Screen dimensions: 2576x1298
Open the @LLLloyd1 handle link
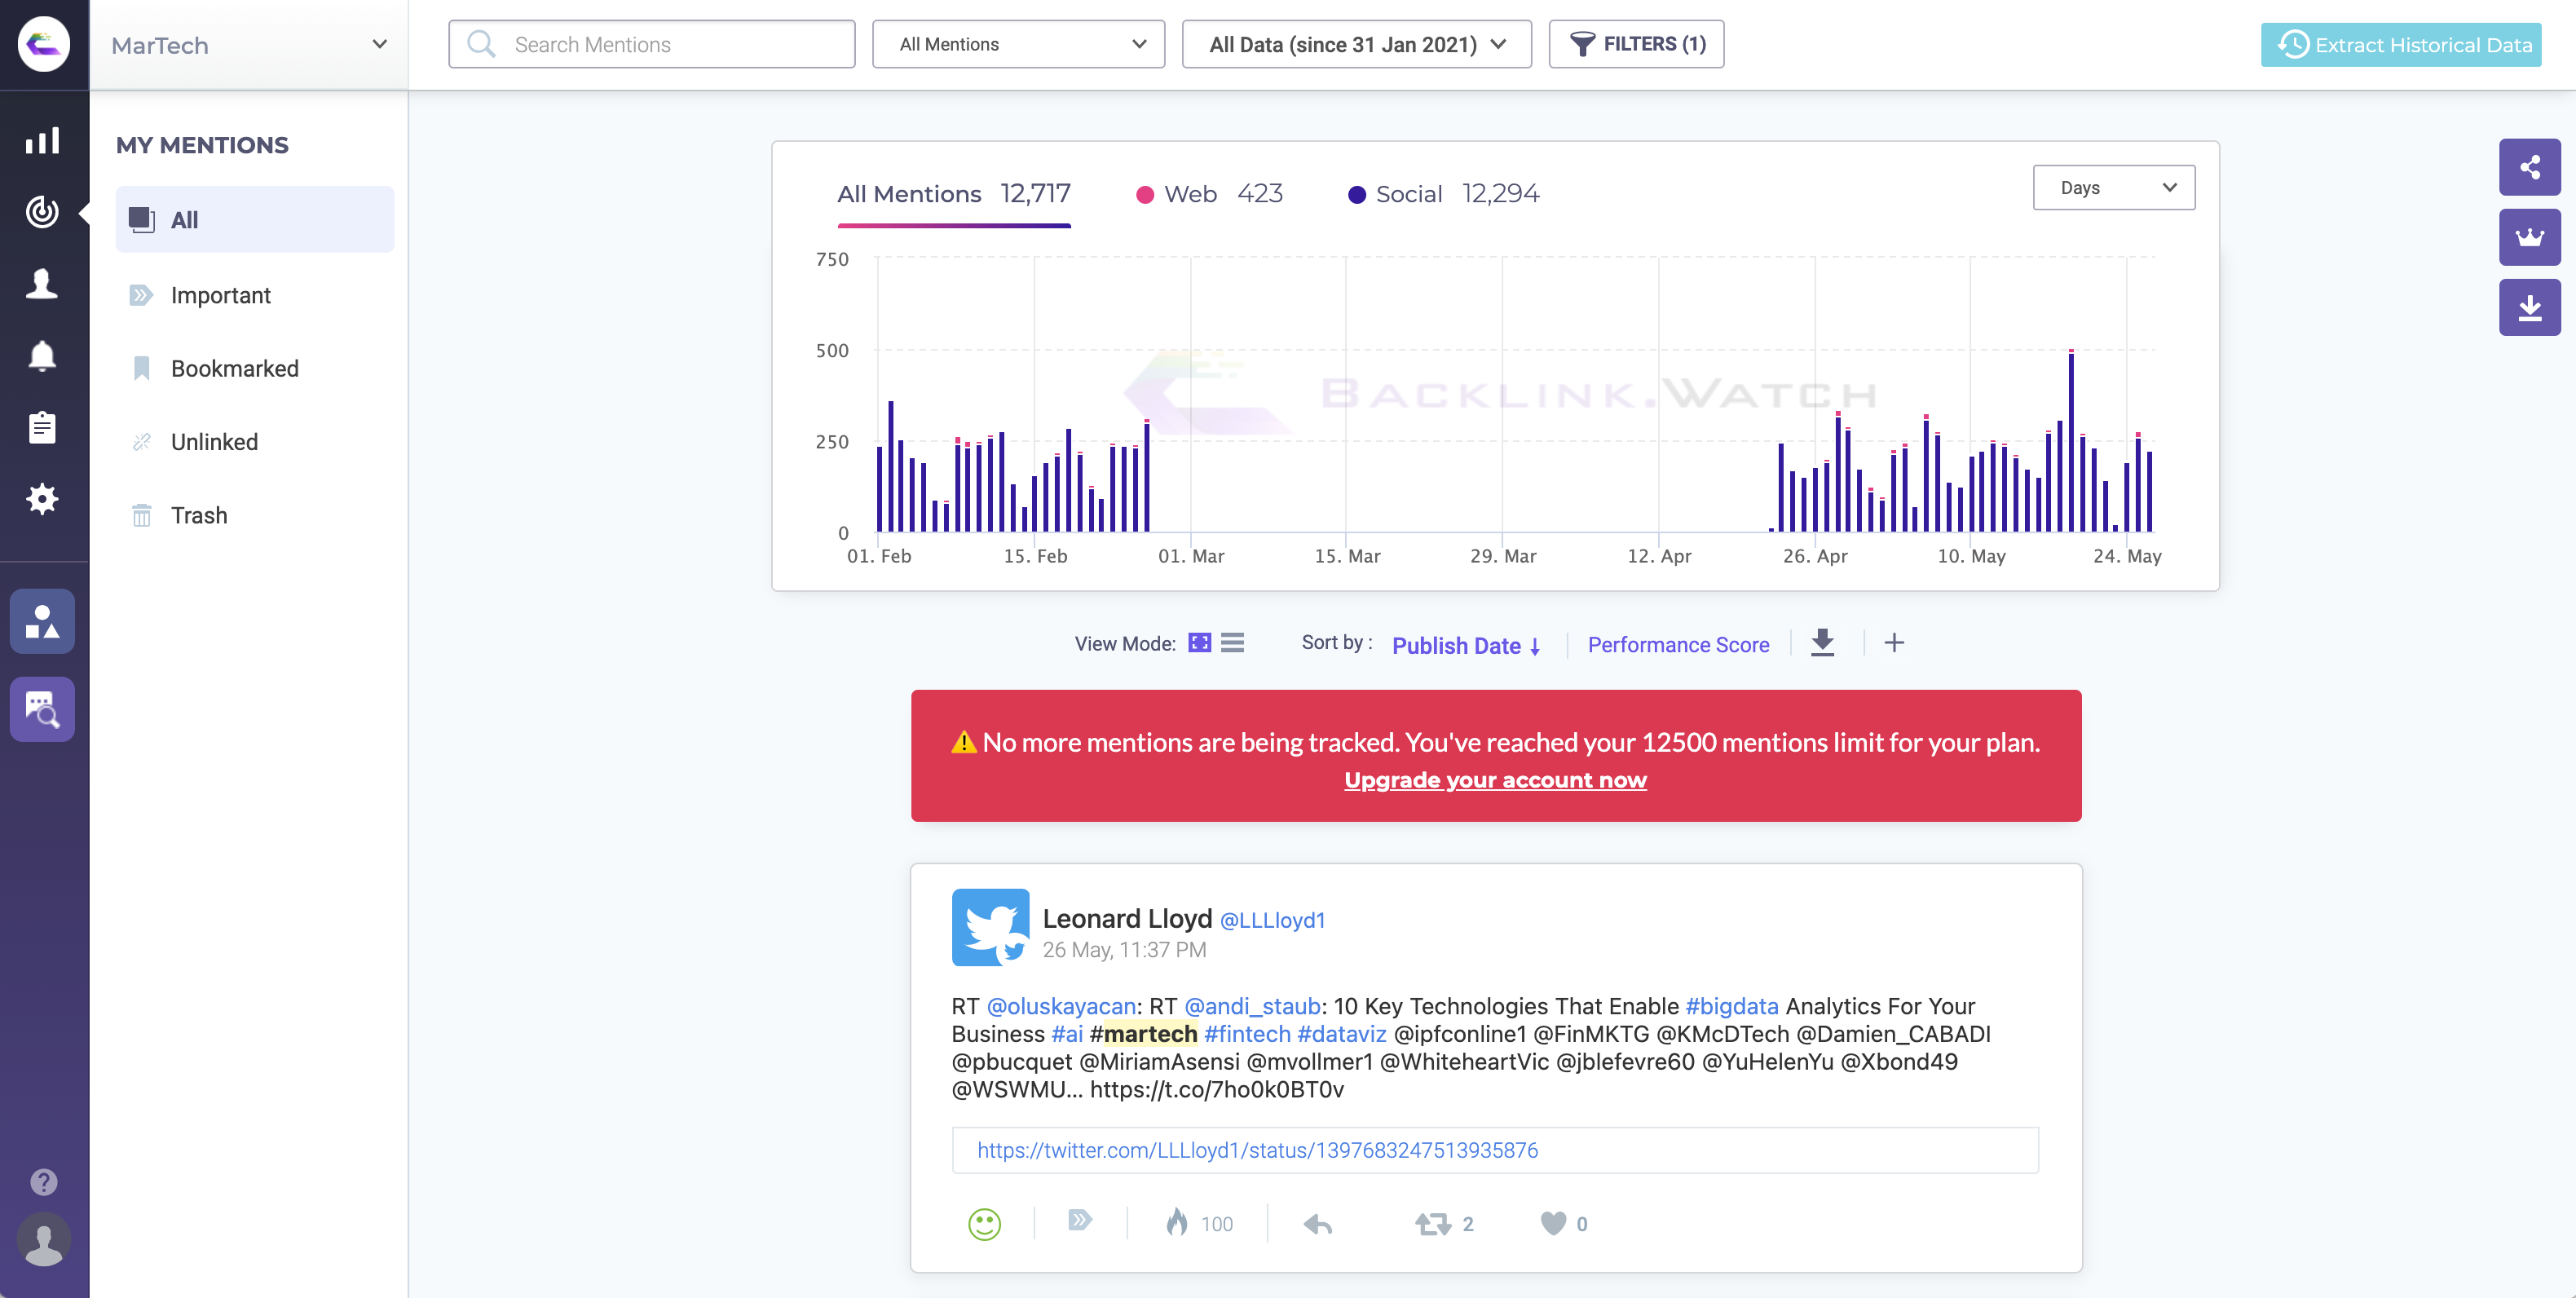pos(1272,920)
